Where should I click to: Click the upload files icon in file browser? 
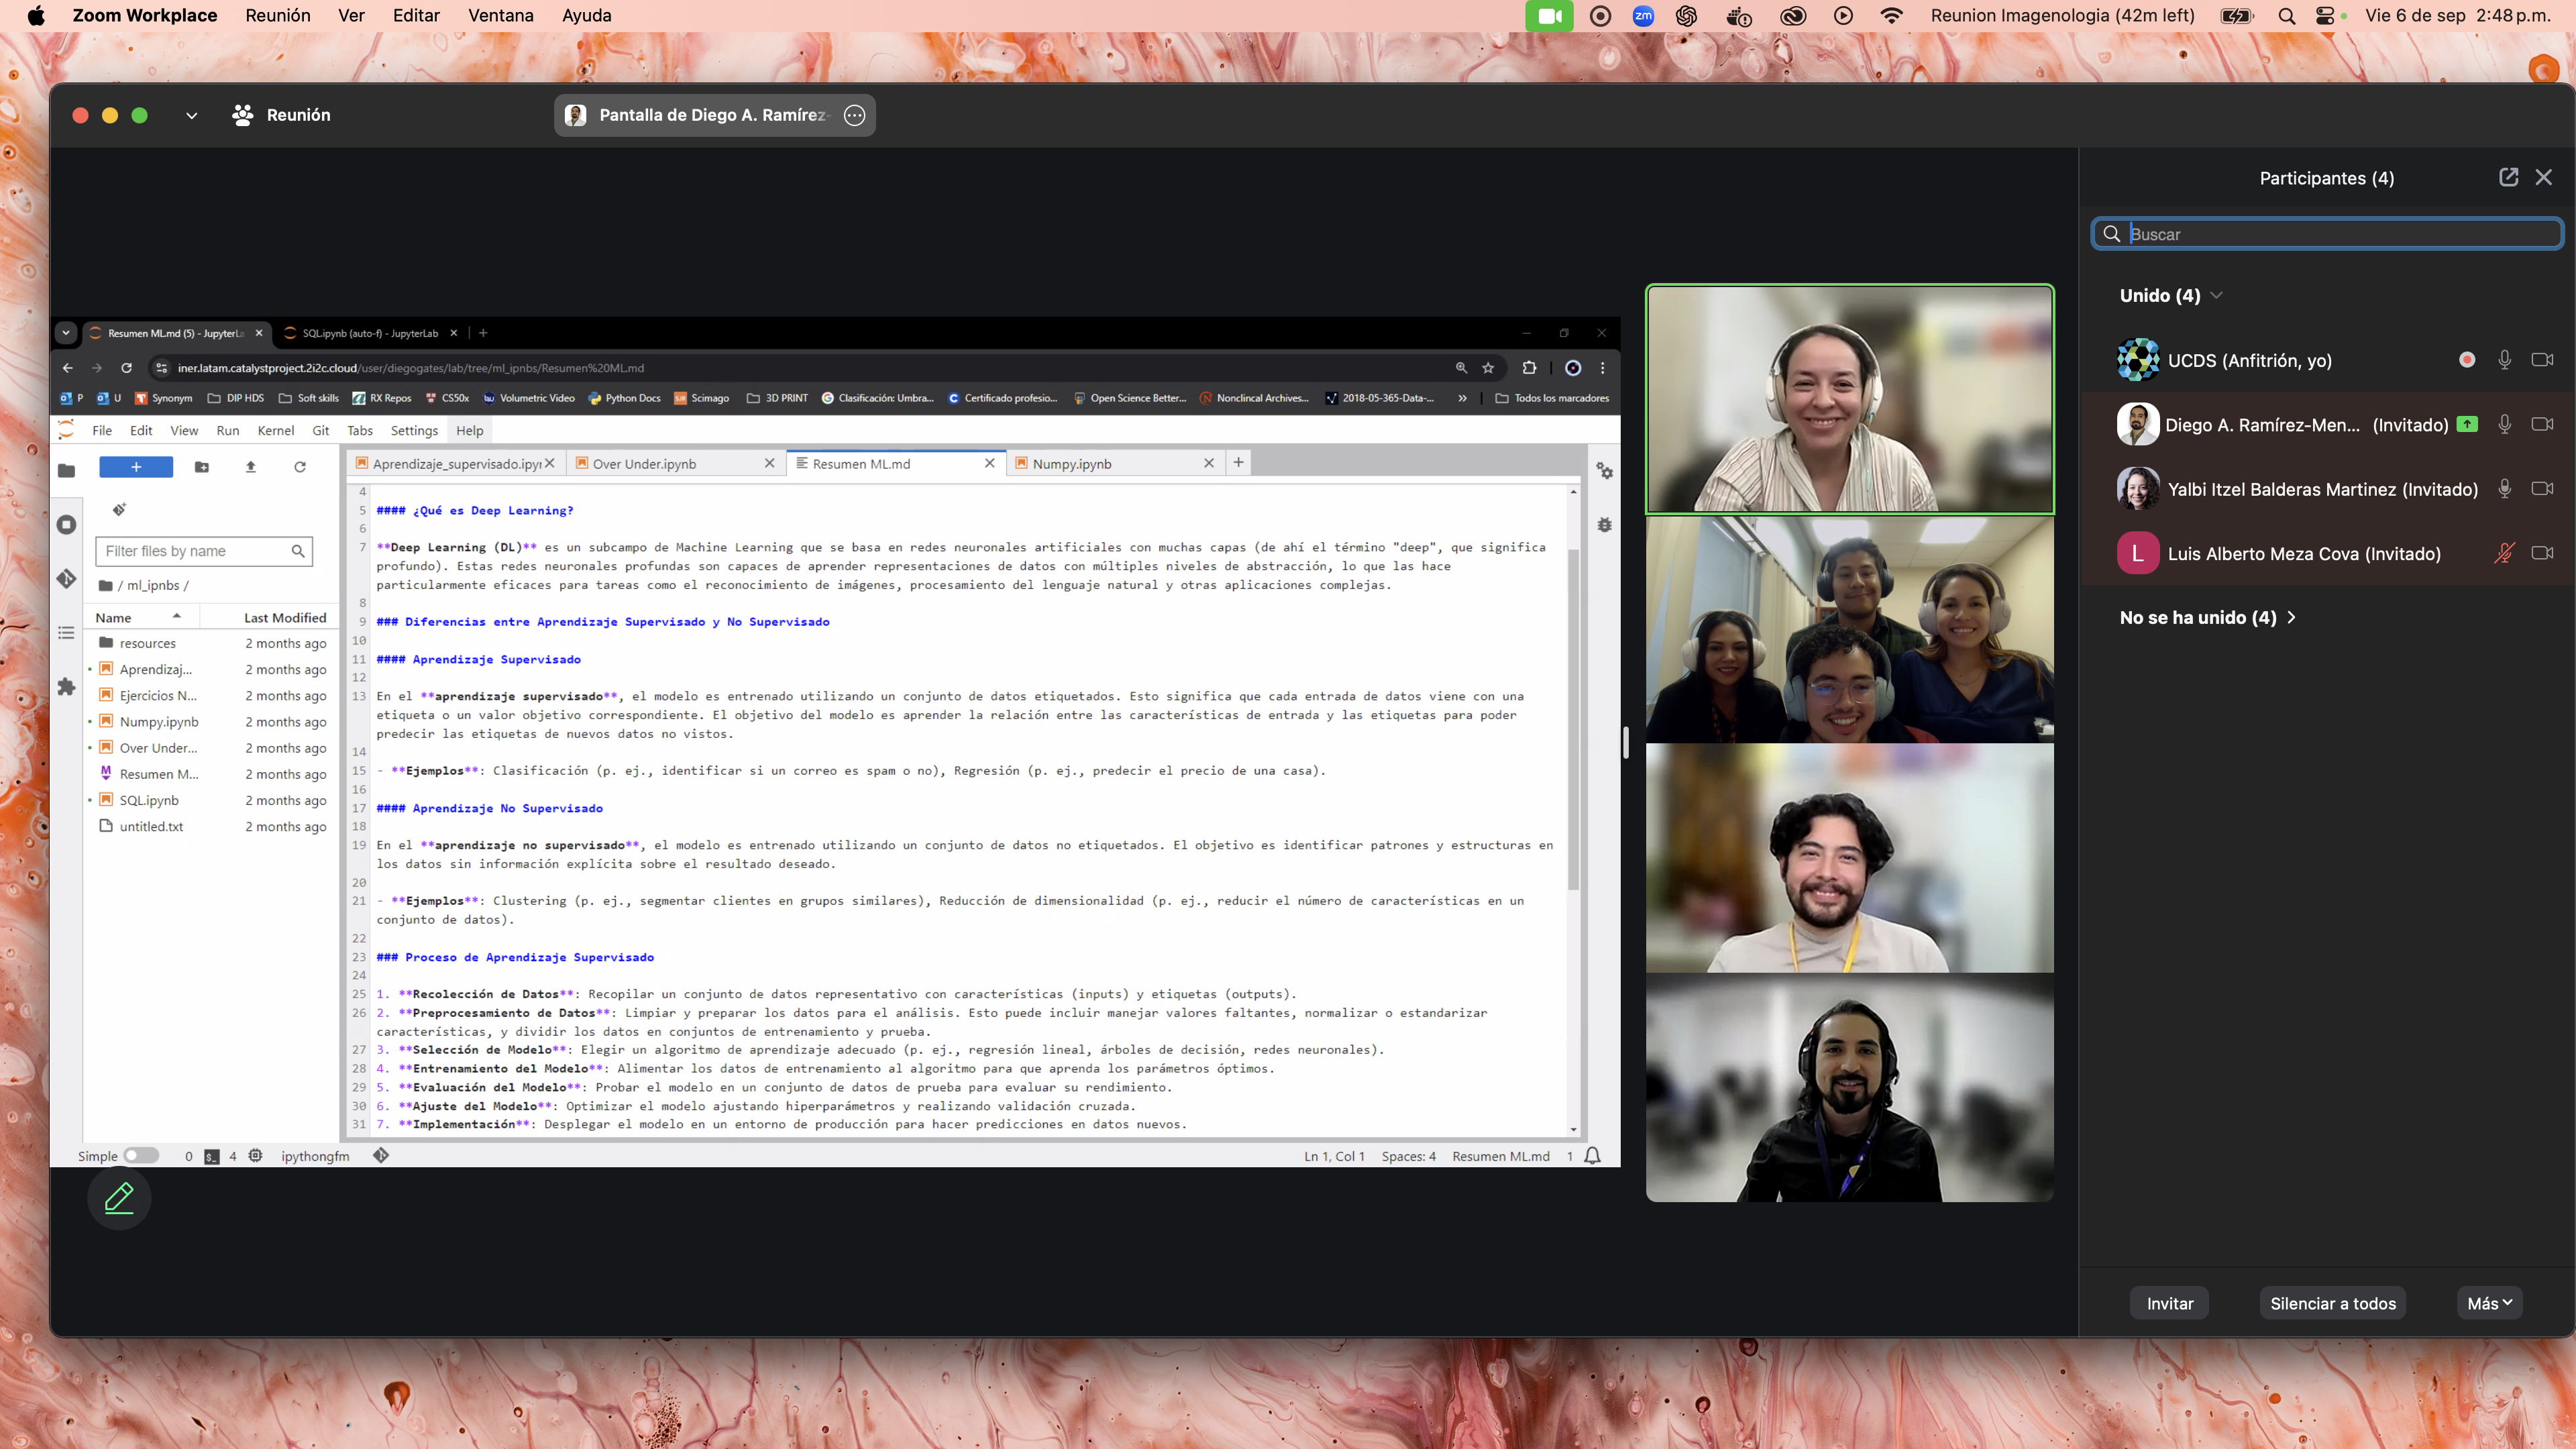click(251, 467)
